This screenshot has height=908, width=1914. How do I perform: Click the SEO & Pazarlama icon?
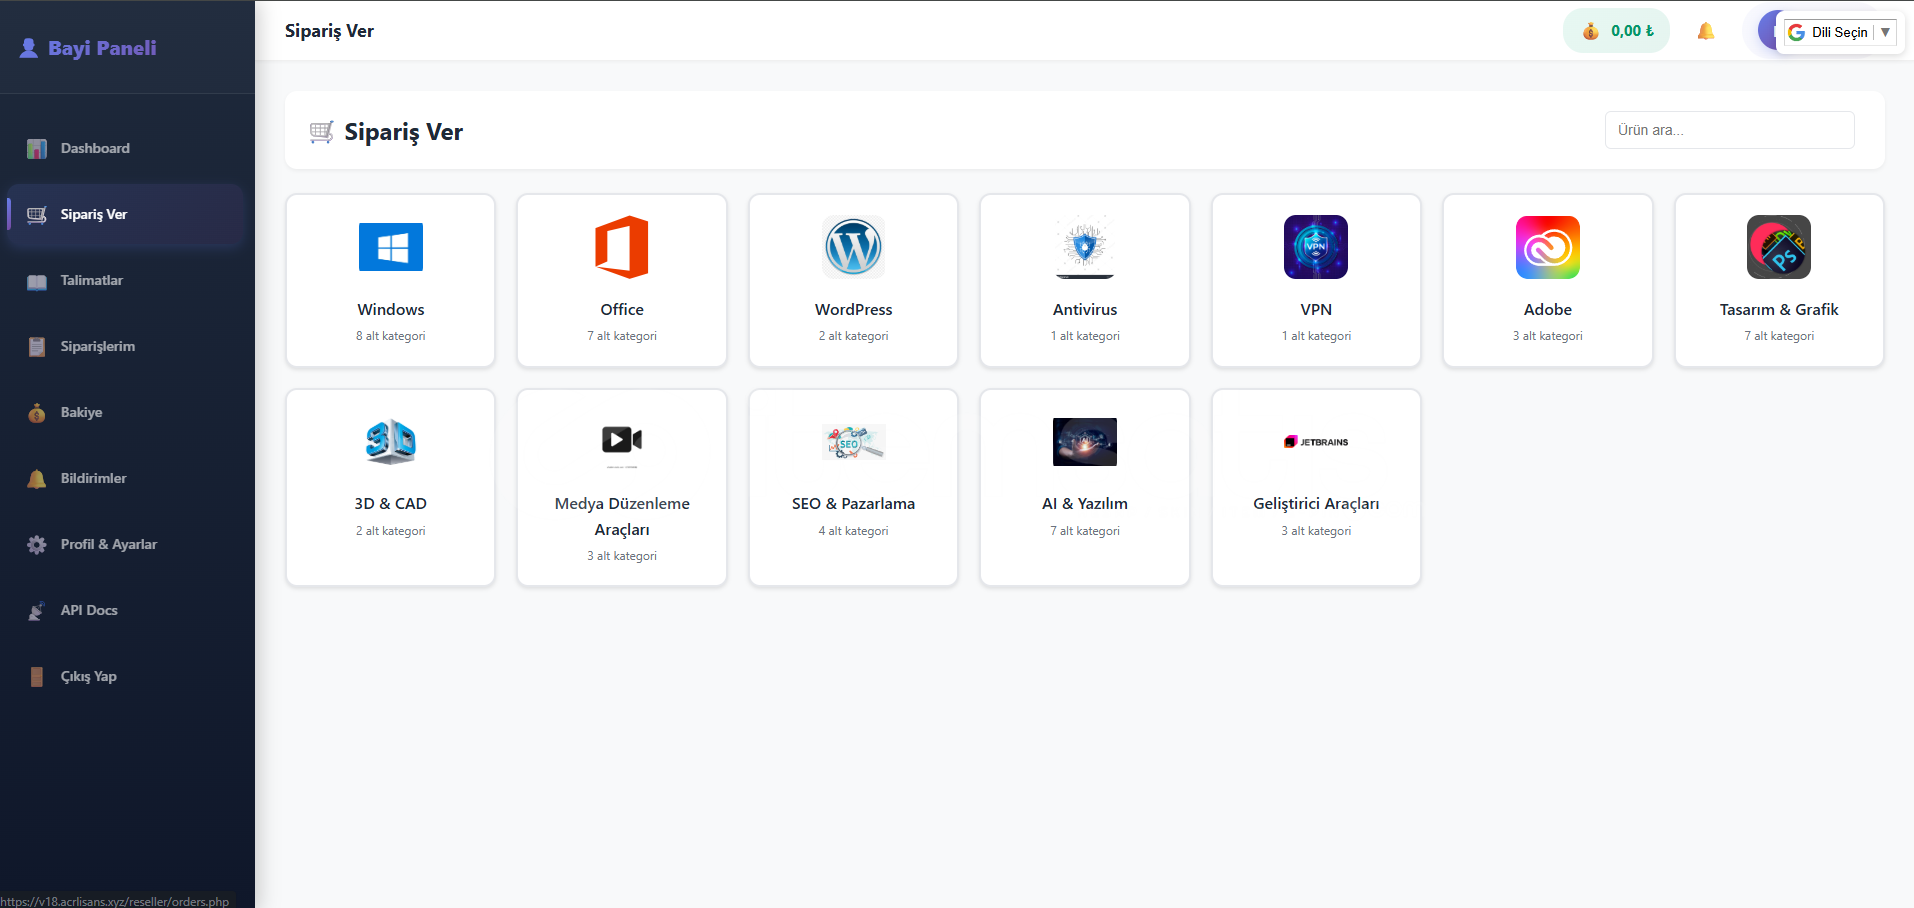(x=854, y=441)
